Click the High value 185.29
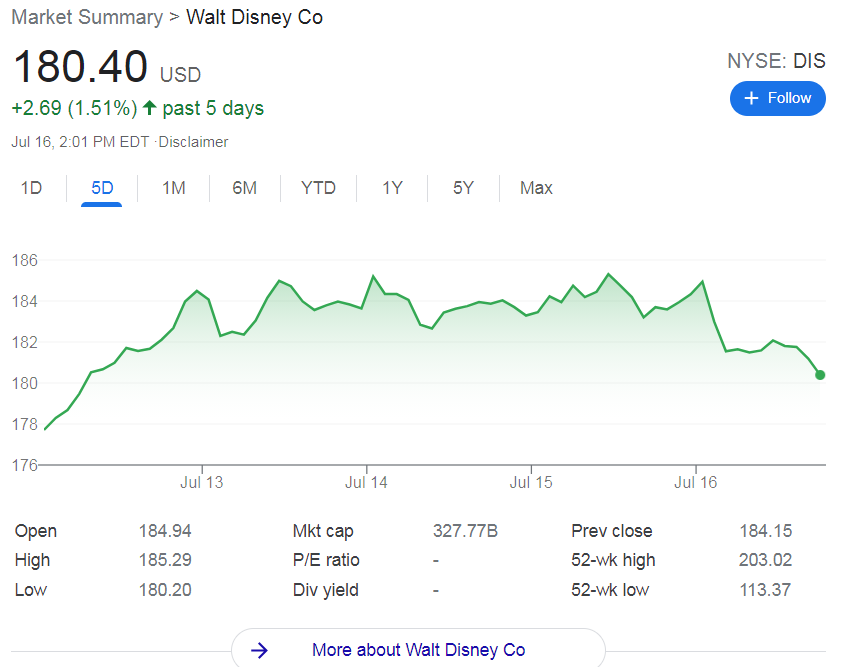The image size is (848, 667). tap(165, 560)
